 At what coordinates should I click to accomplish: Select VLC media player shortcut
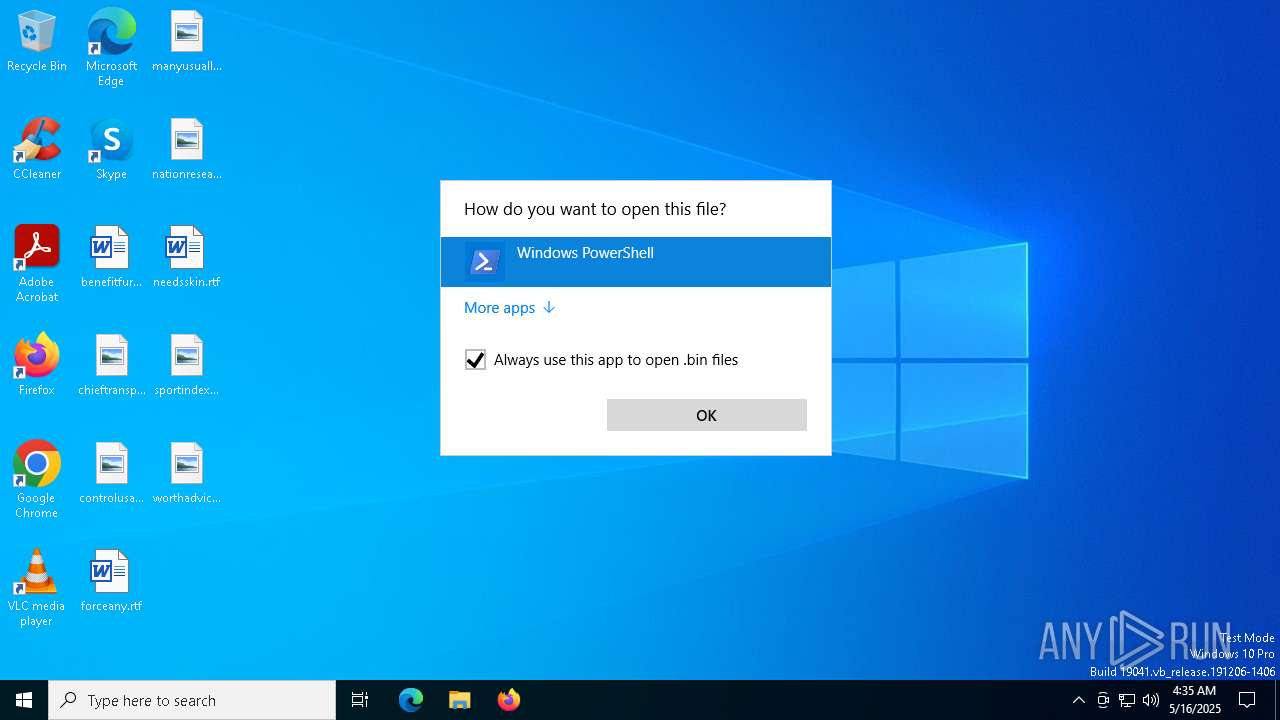pos(37,588)
